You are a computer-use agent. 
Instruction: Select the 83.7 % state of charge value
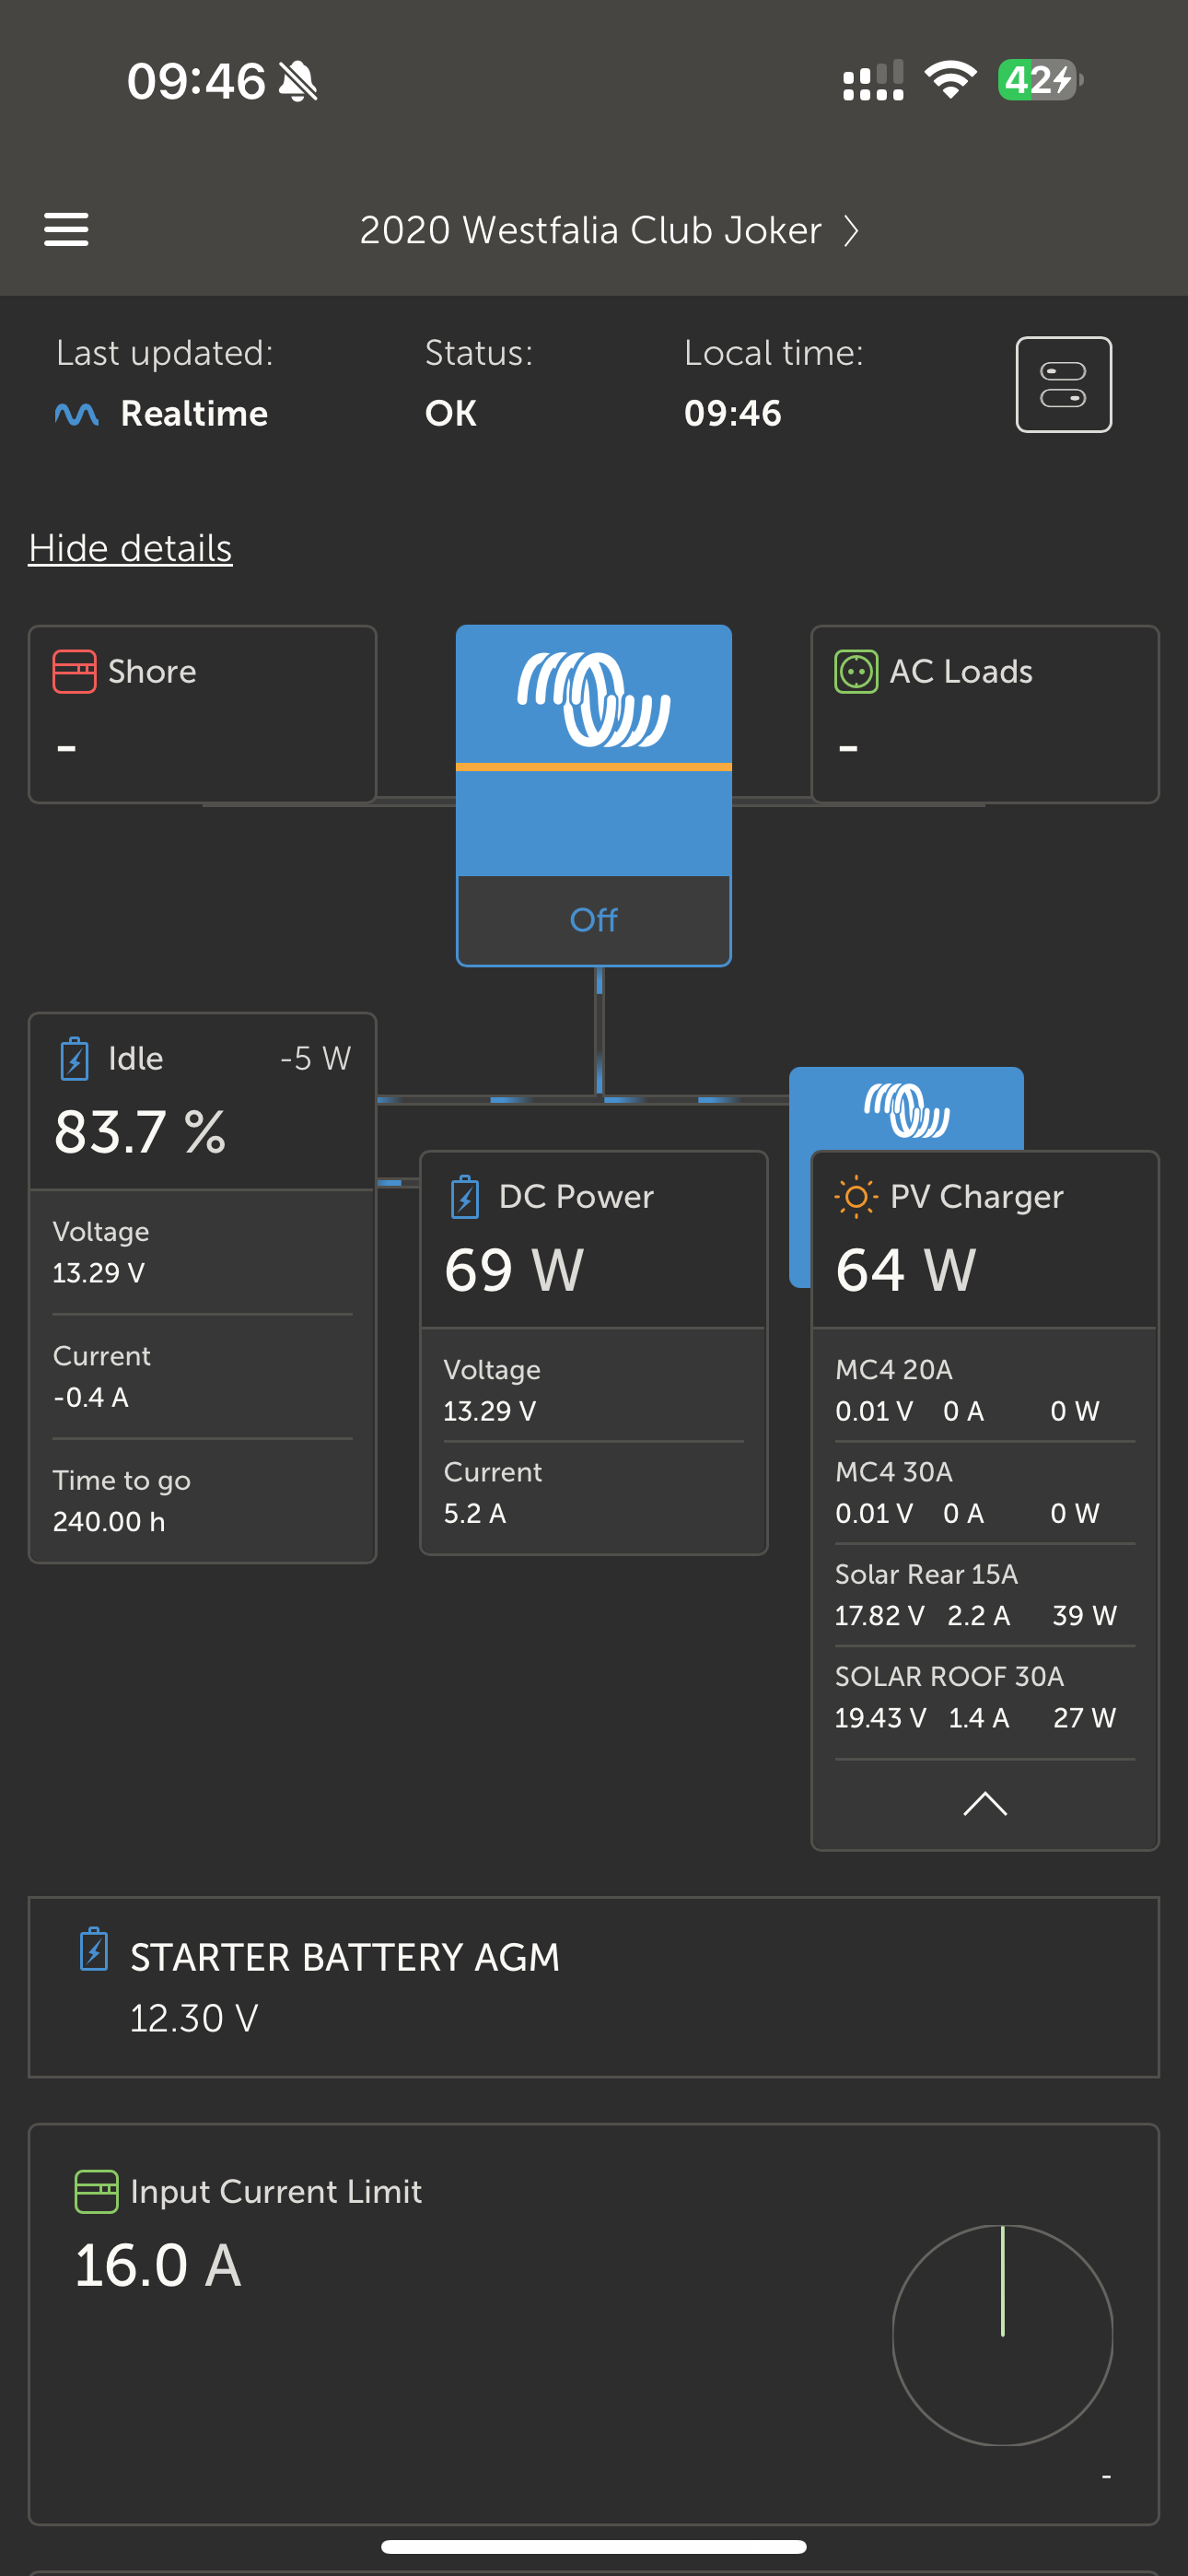(140, 1132)
